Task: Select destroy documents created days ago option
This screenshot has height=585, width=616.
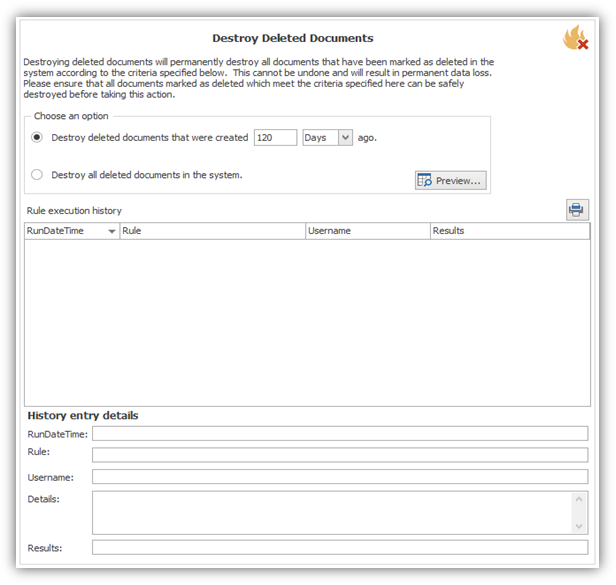Action: click(x=37, y=138)
